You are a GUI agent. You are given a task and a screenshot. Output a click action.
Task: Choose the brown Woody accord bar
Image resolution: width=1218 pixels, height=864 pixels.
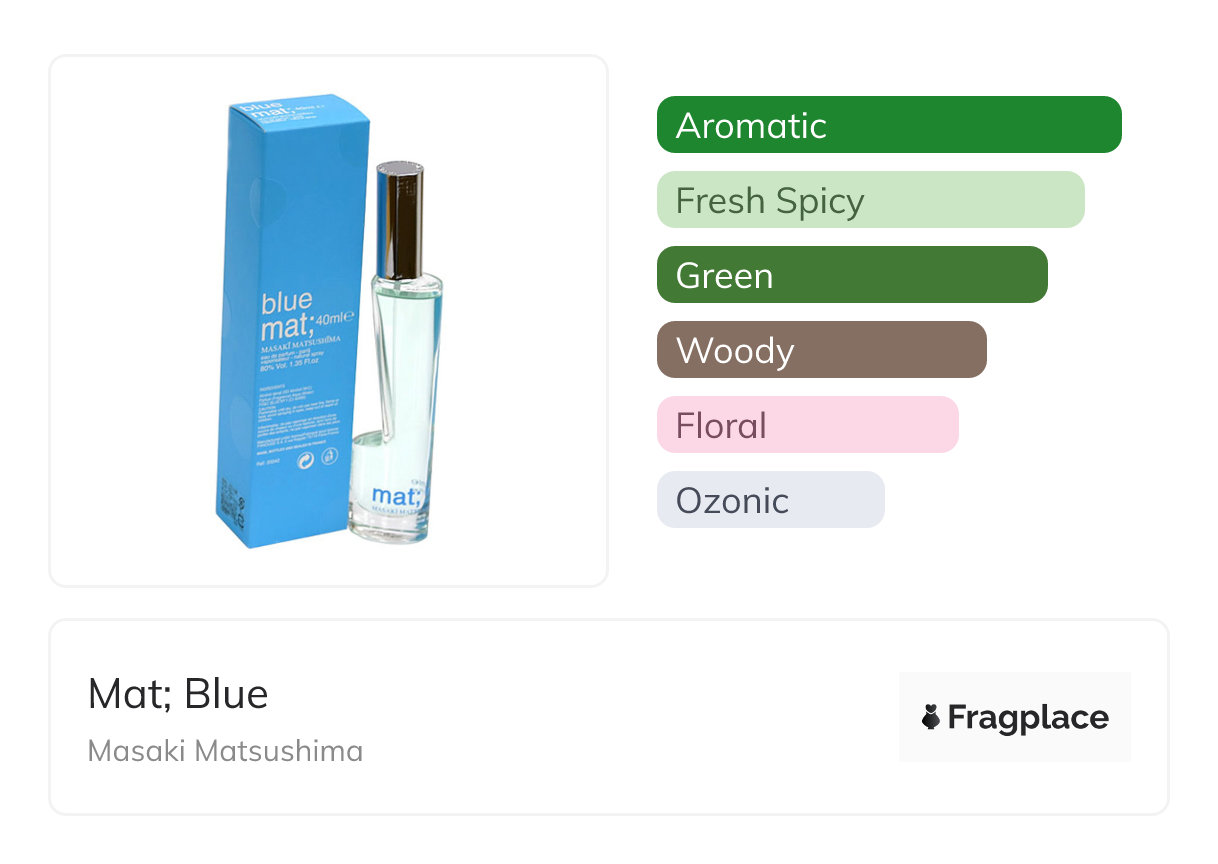[821, 350]
